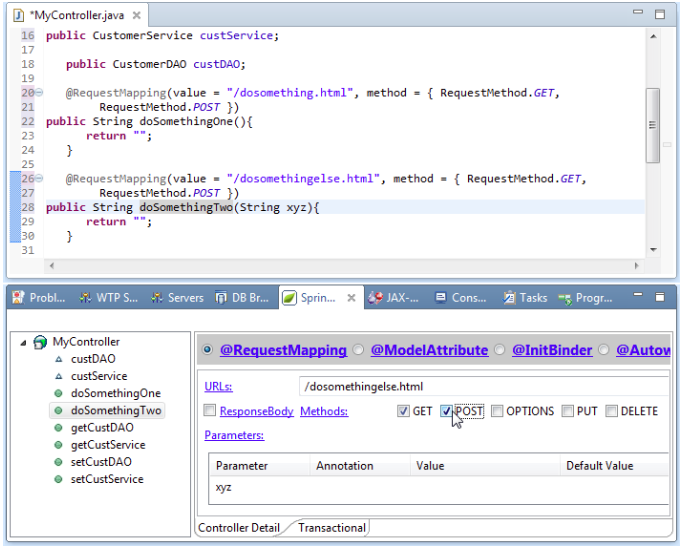Select getCustService method in the tree

[108, 445]
